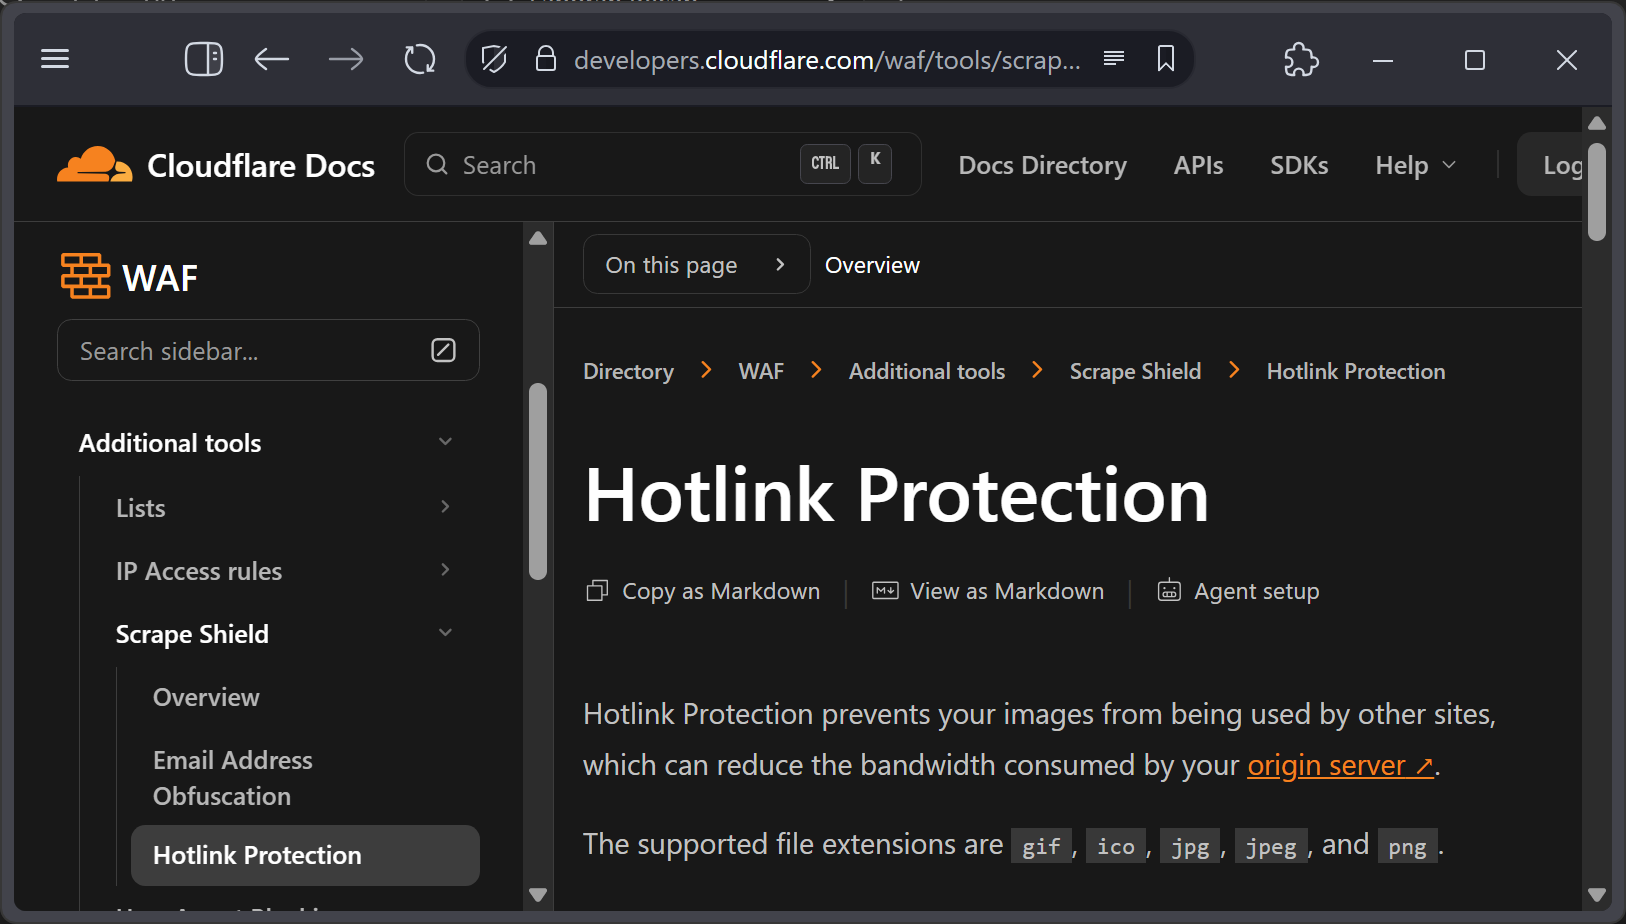The height and width of the screenshot is (924, 1626).
Task: Toggle reader mode icon in address bar
Action: 1114,58
